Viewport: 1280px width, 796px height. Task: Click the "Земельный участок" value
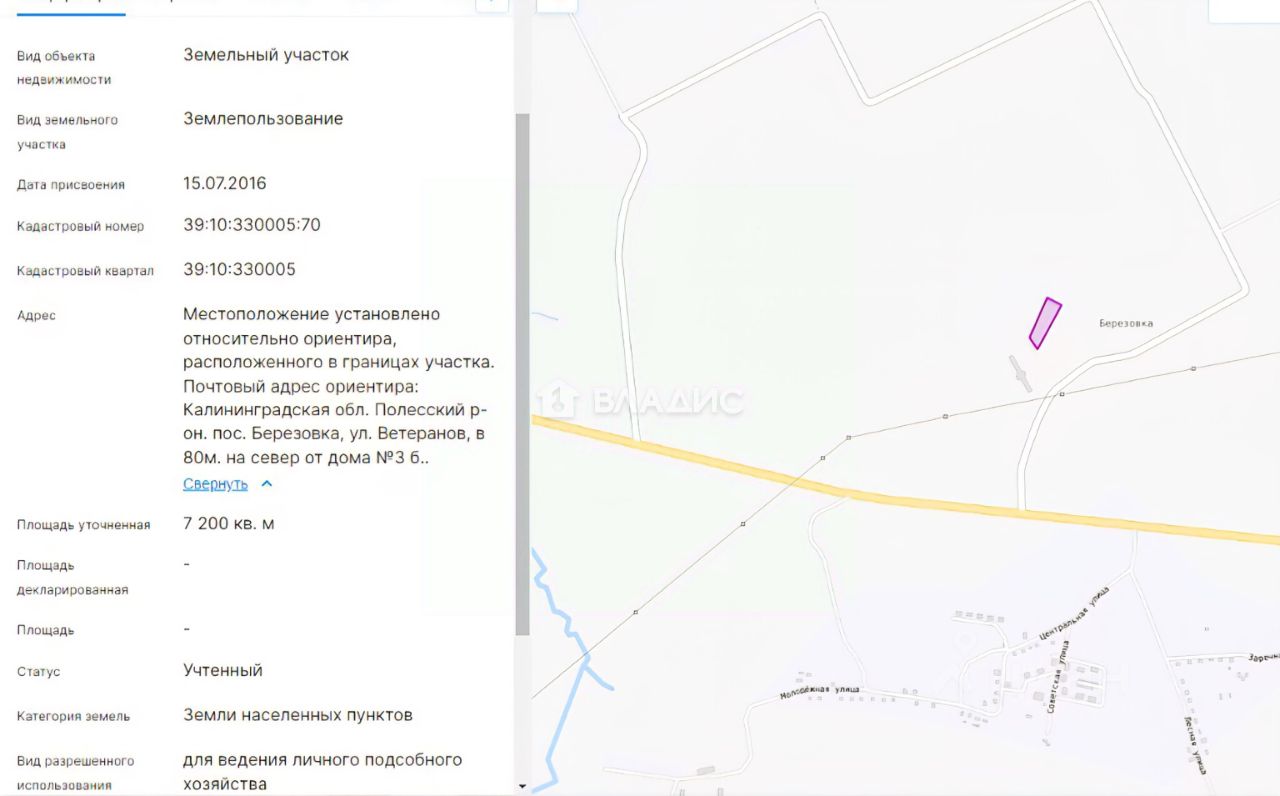pos(266,55)
